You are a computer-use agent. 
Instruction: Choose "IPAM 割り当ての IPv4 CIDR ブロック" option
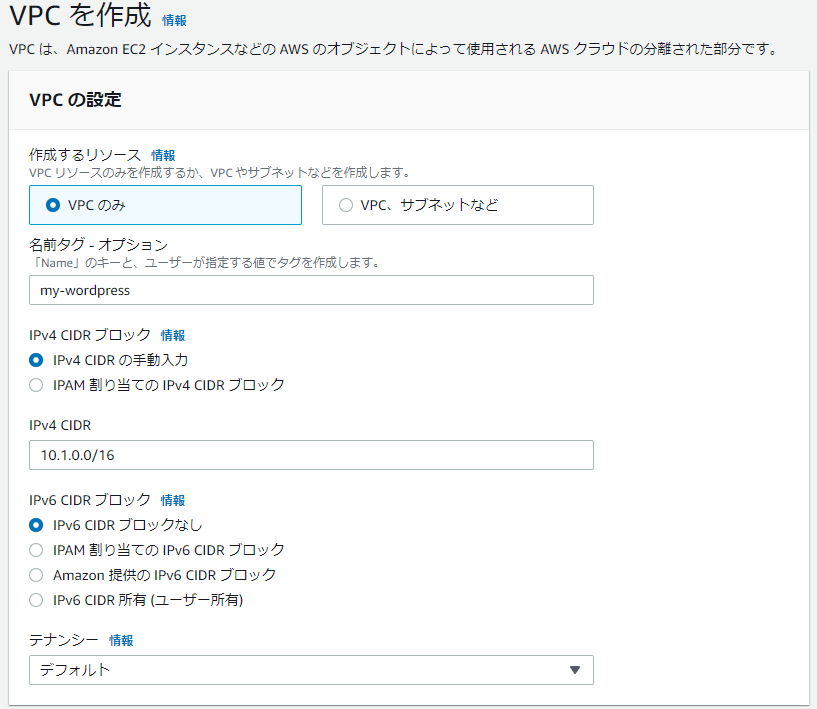click(x=36, y=385)
